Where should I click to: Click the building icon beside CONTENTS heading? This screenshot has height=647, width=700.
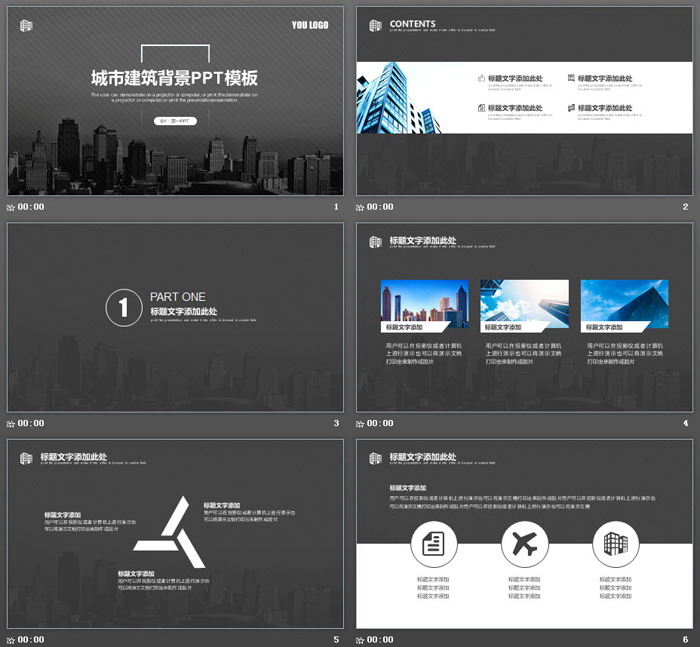tap(375, 25)
